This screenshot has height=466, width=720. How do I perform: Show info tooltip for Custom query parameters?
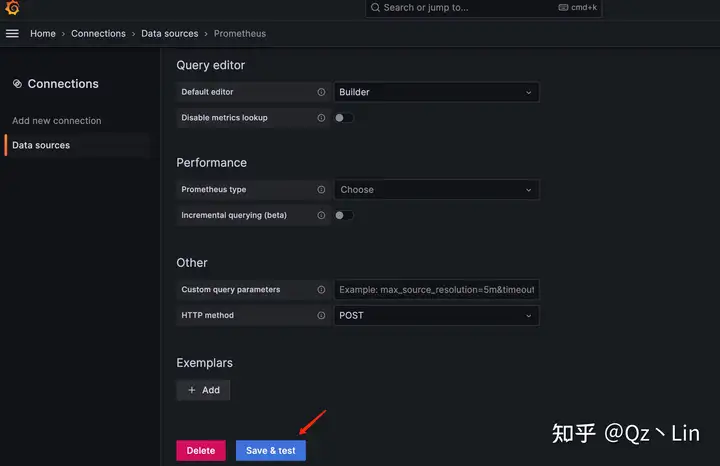click(x=321, y=290)
